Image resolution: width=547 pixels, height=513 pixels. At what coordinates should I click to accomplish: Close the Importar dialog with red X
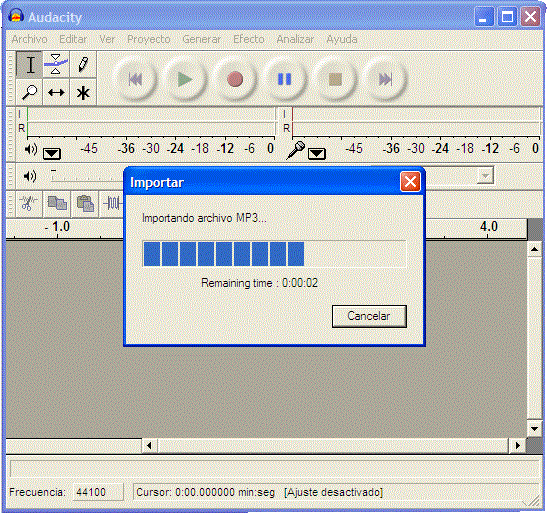point(410,181)
